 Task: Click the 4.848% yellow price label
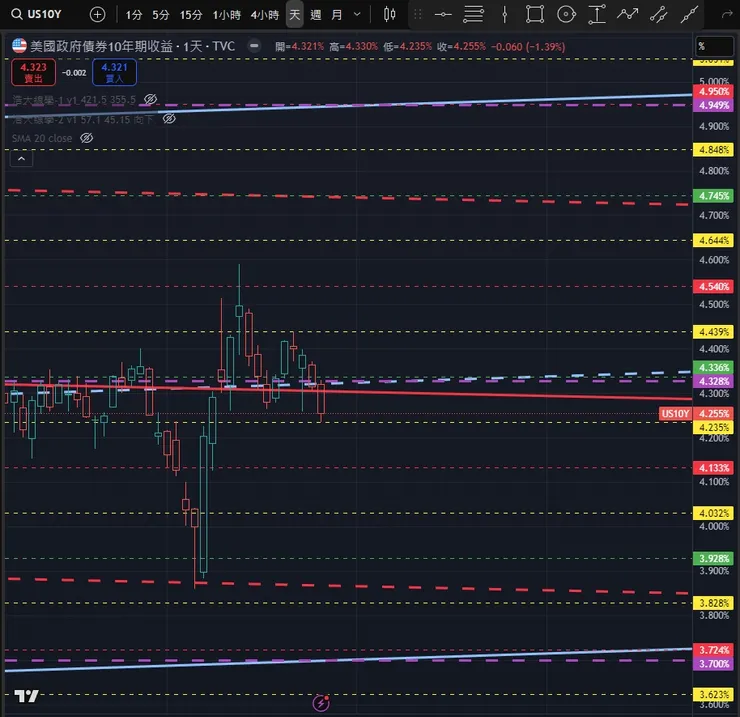coord(714,150)
